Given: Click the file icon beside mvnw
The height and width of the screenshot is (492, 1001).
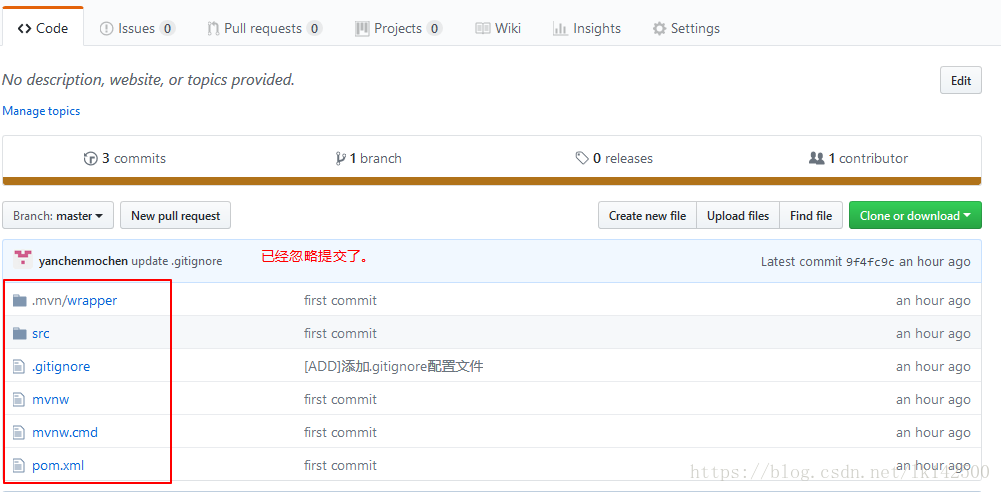Looking at the screenshot, I should 19,399.
